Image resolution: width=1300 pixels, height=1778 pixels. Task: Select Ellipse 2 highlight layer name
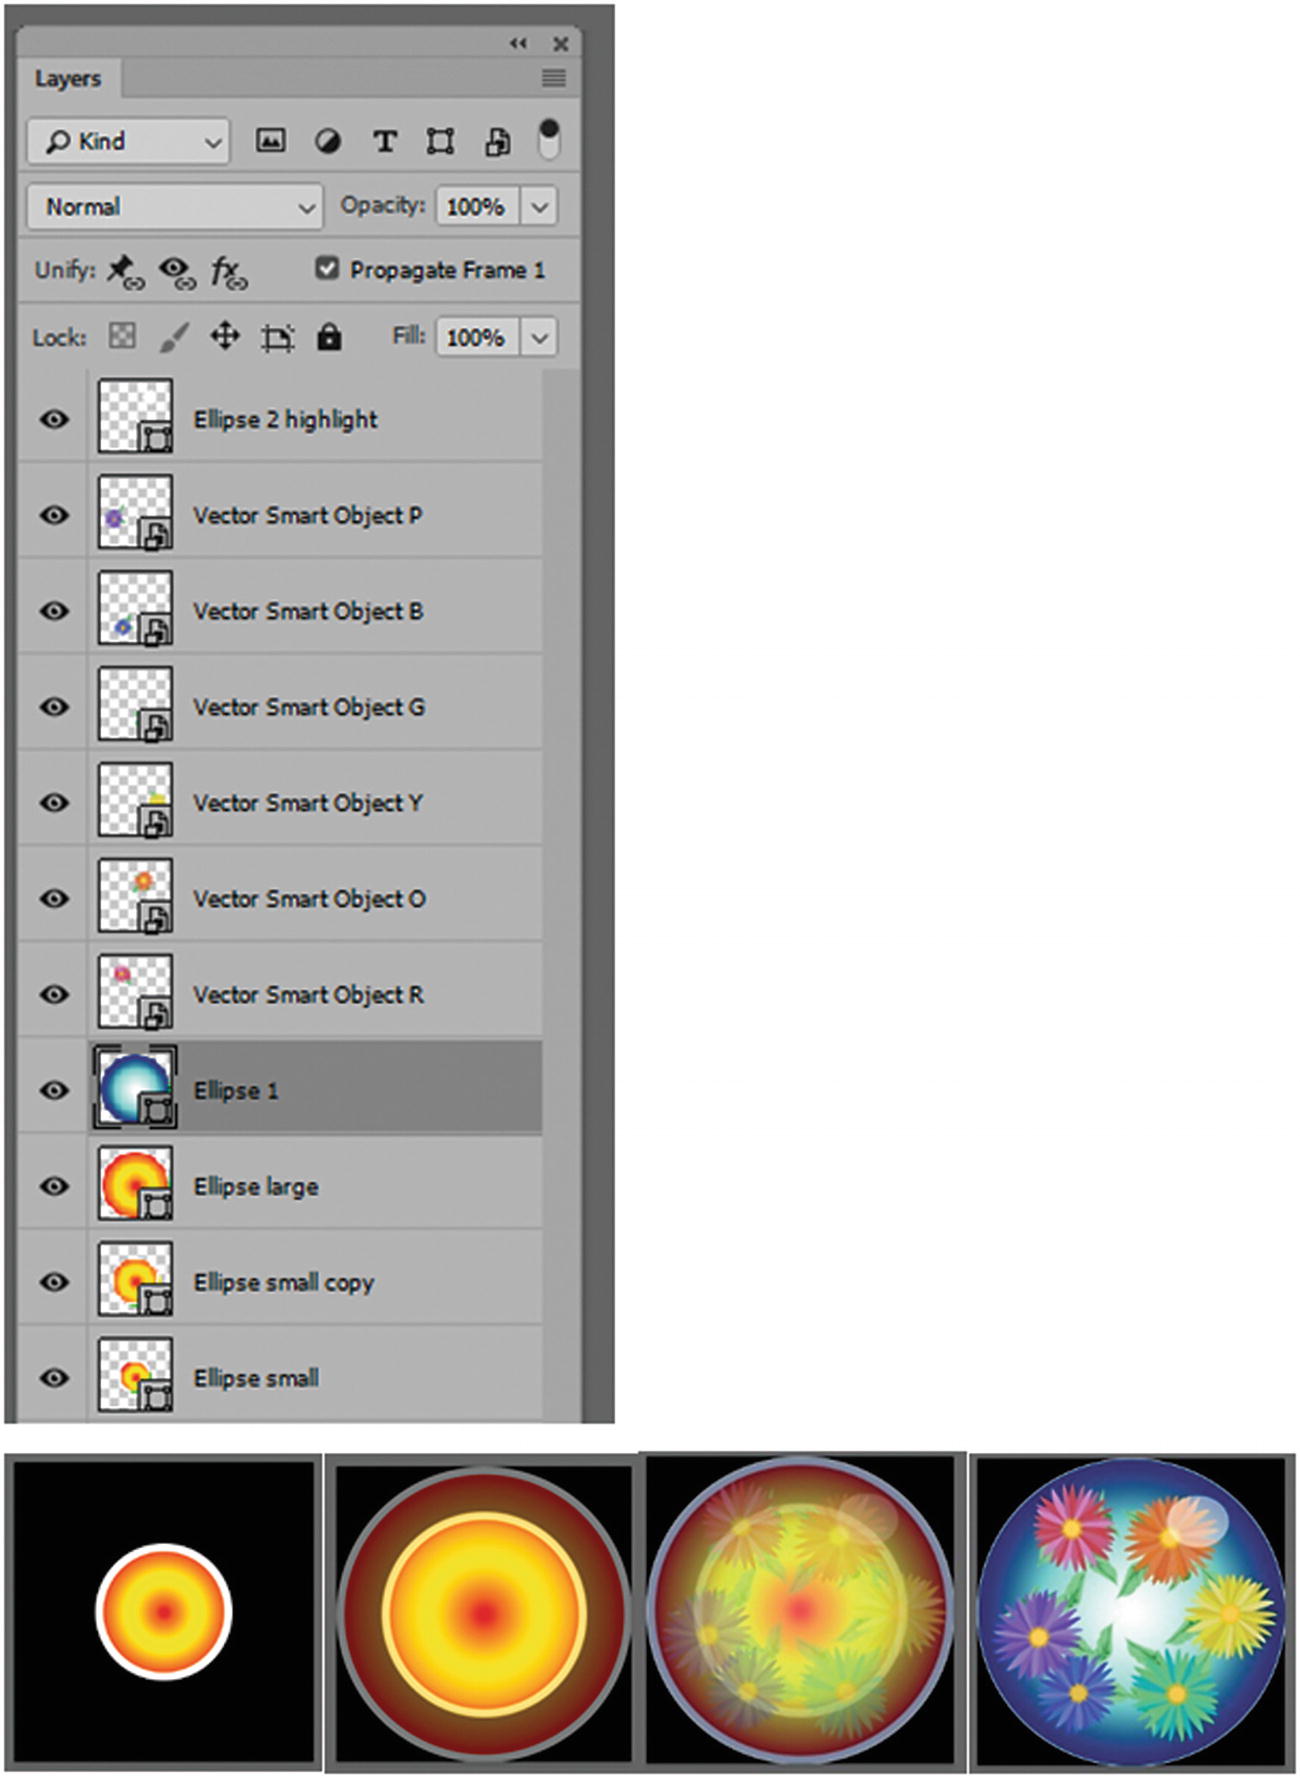click(285, 419)
